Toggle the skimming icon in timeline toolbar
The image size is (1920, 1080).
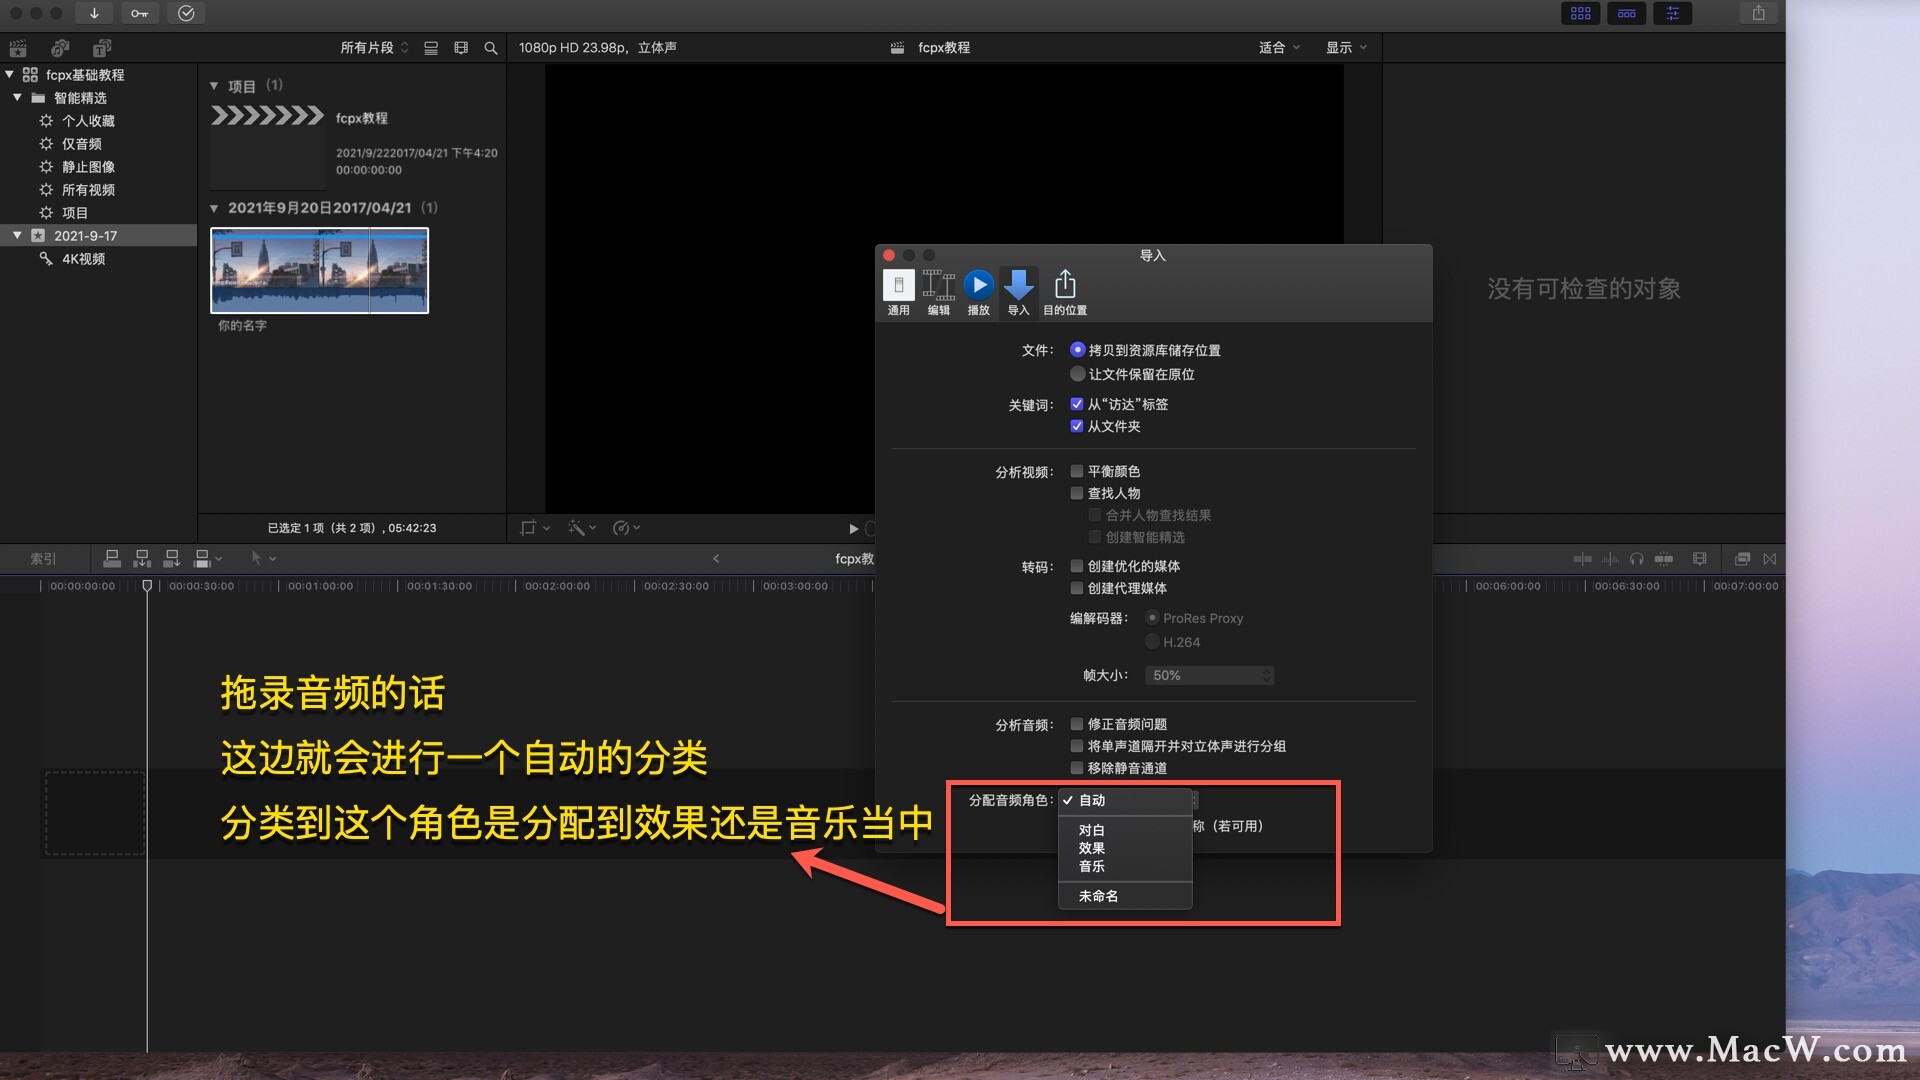[1582, 559]
